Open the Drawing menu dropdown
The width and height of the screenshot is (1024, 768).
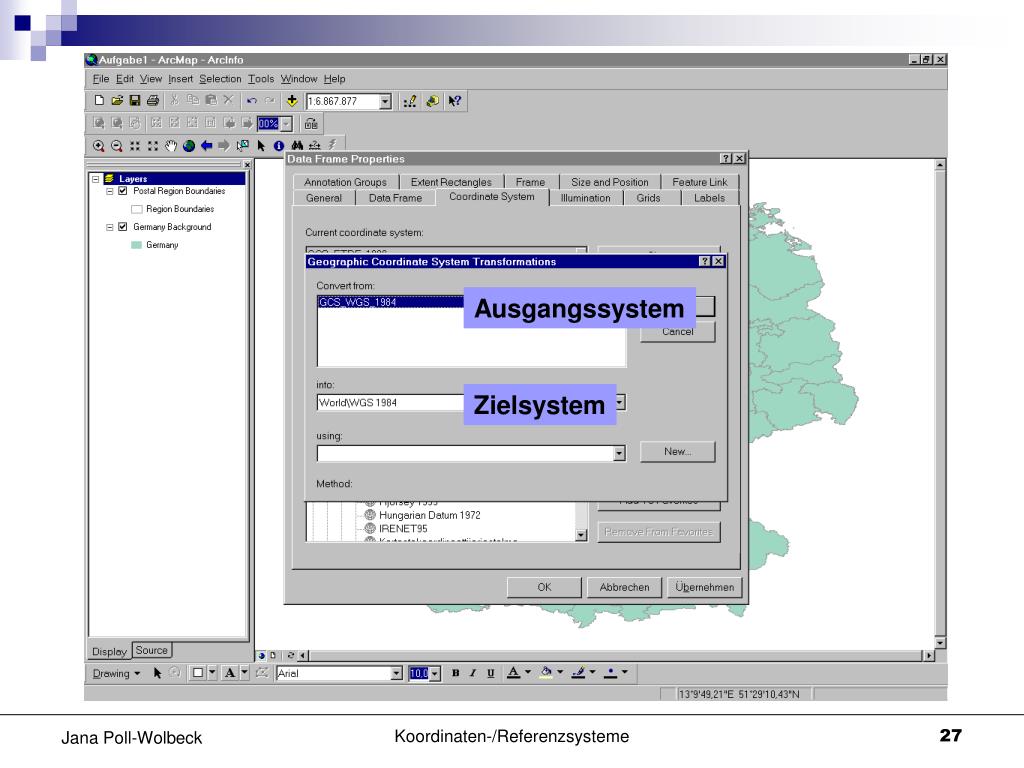coord(116,673)
